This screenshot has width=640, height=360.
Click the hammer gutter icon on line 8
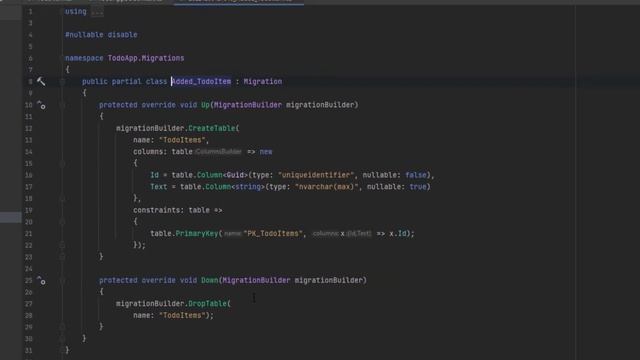[x=41, y=81]
